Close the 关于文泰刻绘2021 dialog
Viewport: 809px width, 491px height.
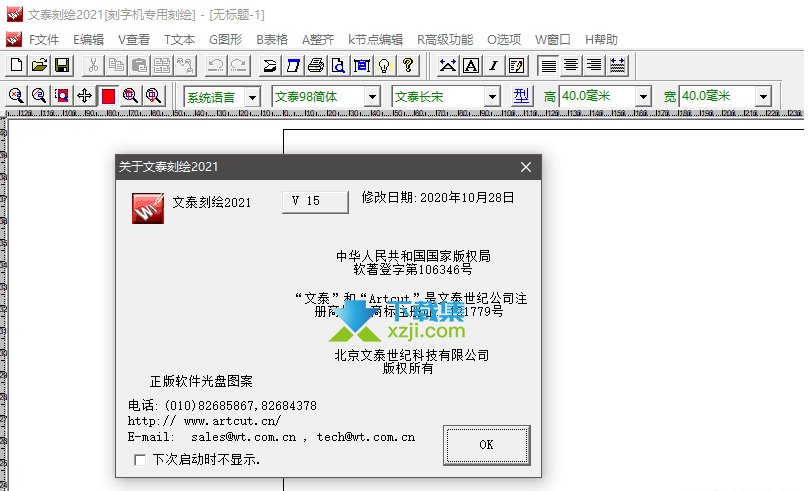pyautogui.click(x=526, y=167)
